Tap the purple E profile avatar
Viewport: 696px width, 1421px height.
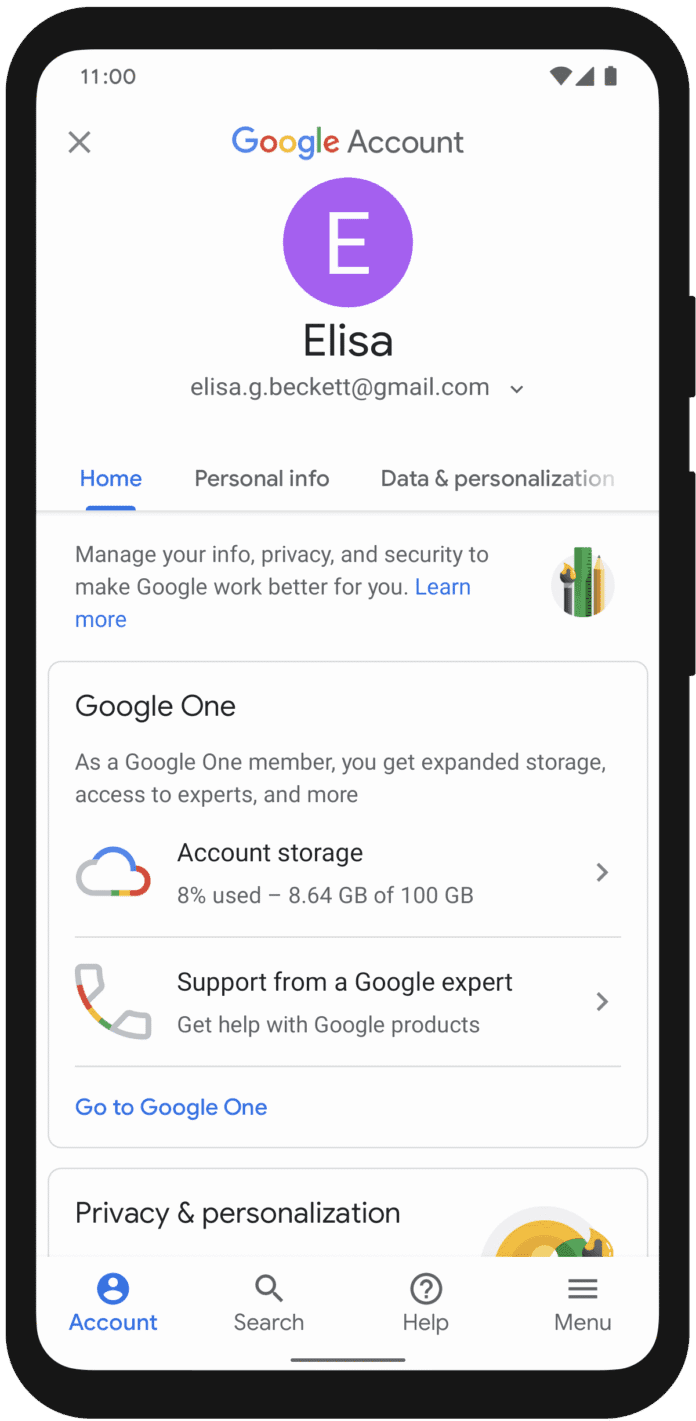[x=348, y=241]
